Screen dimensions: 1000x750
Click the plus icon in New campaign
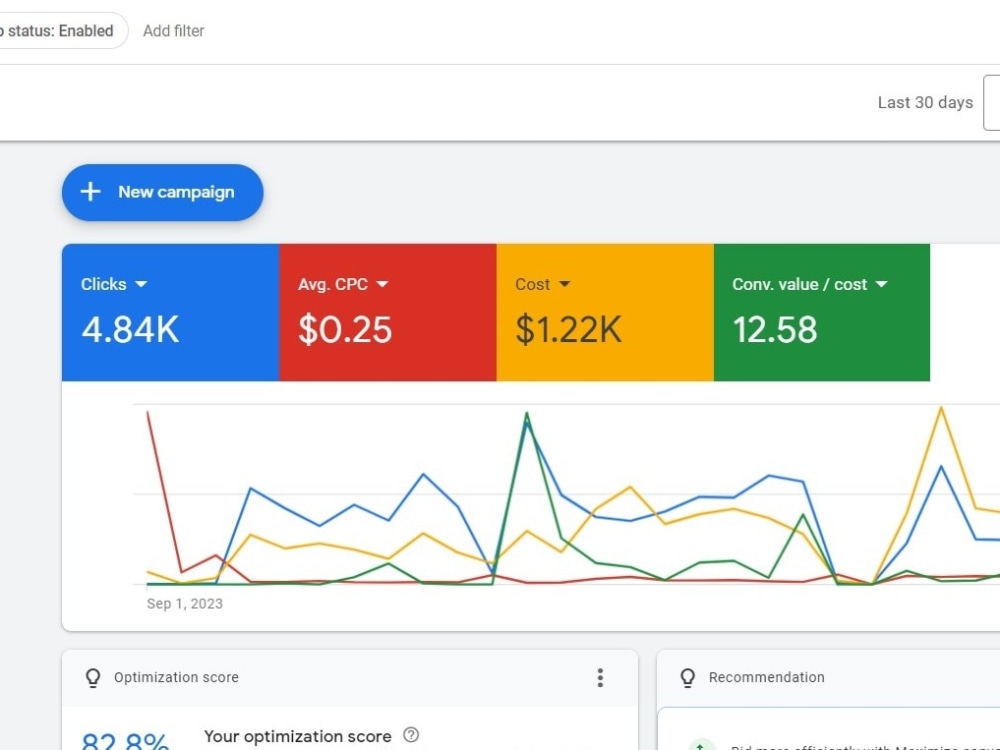(x=91, y=192)
